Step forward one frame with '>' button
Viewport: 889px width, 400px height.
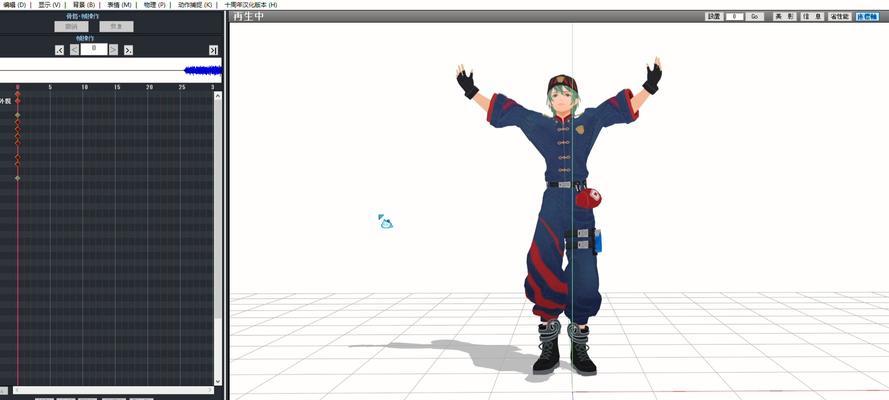pos(113,50)
